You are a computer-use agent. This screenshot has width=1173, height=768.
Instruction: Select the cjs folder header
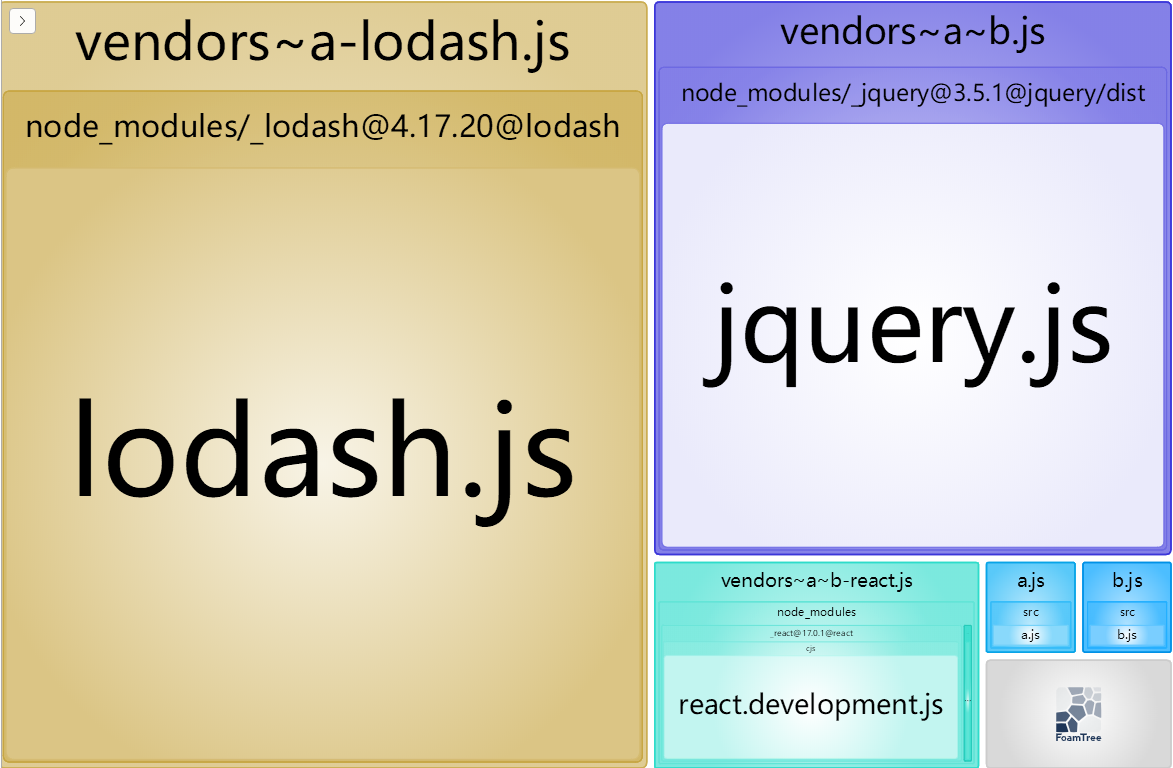click(x=810, y=648)
